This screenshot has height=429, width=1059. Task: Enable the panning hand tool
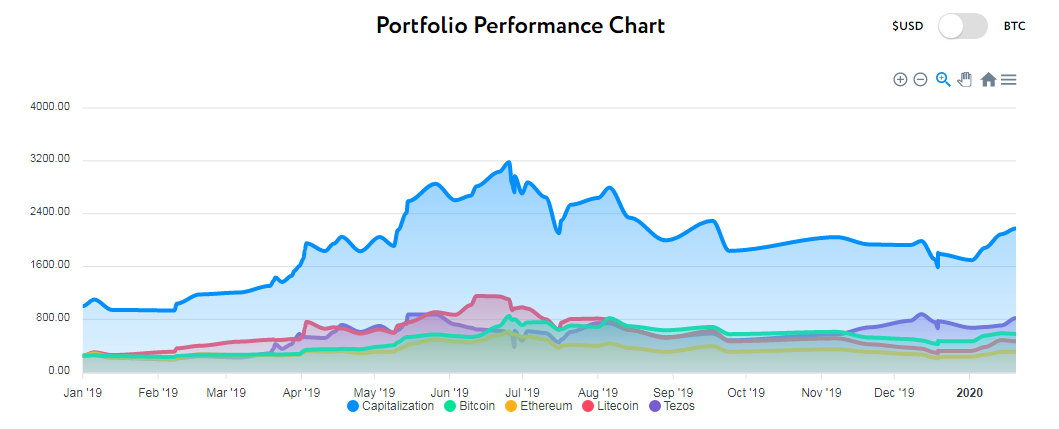tap(964, 80)
